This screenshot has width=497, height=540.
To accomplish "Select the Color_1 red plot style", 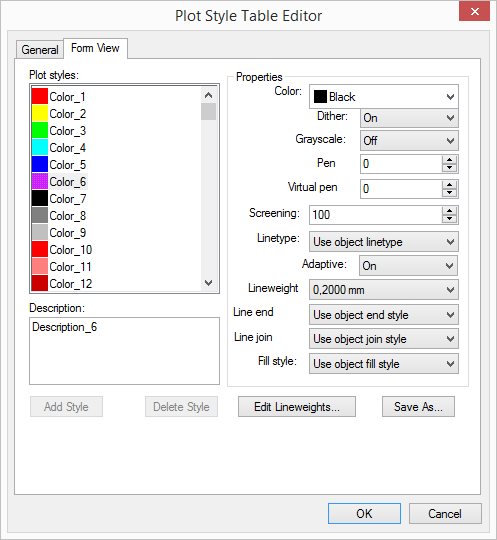I will pos(59,97).
